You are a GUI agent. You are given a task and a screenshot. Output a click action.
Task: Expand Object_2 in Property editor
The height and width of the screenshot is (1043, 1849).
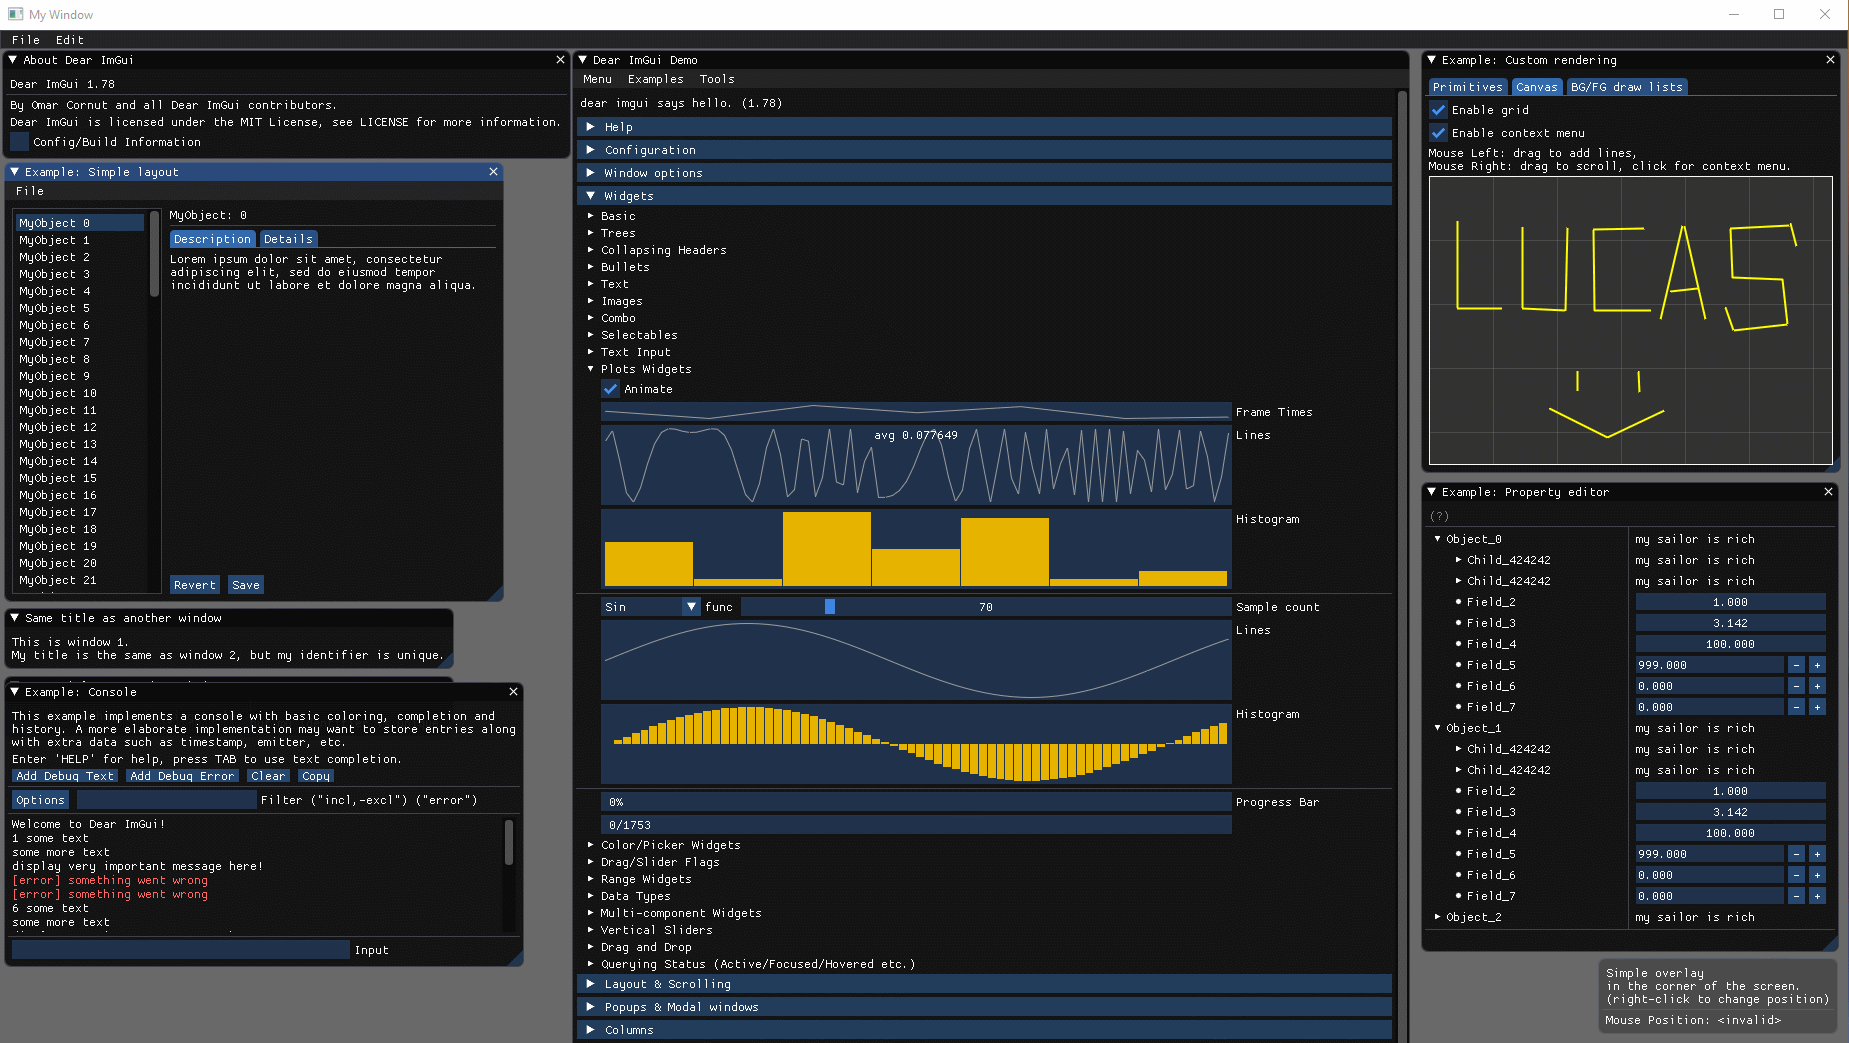point(1438,917)
